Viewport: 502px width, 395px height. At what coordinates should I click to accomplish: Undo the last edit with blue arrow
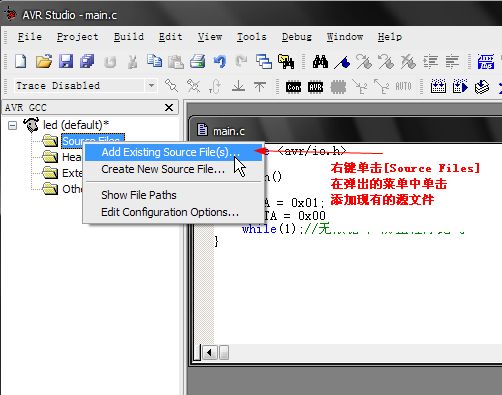click(x=220, y=62)
